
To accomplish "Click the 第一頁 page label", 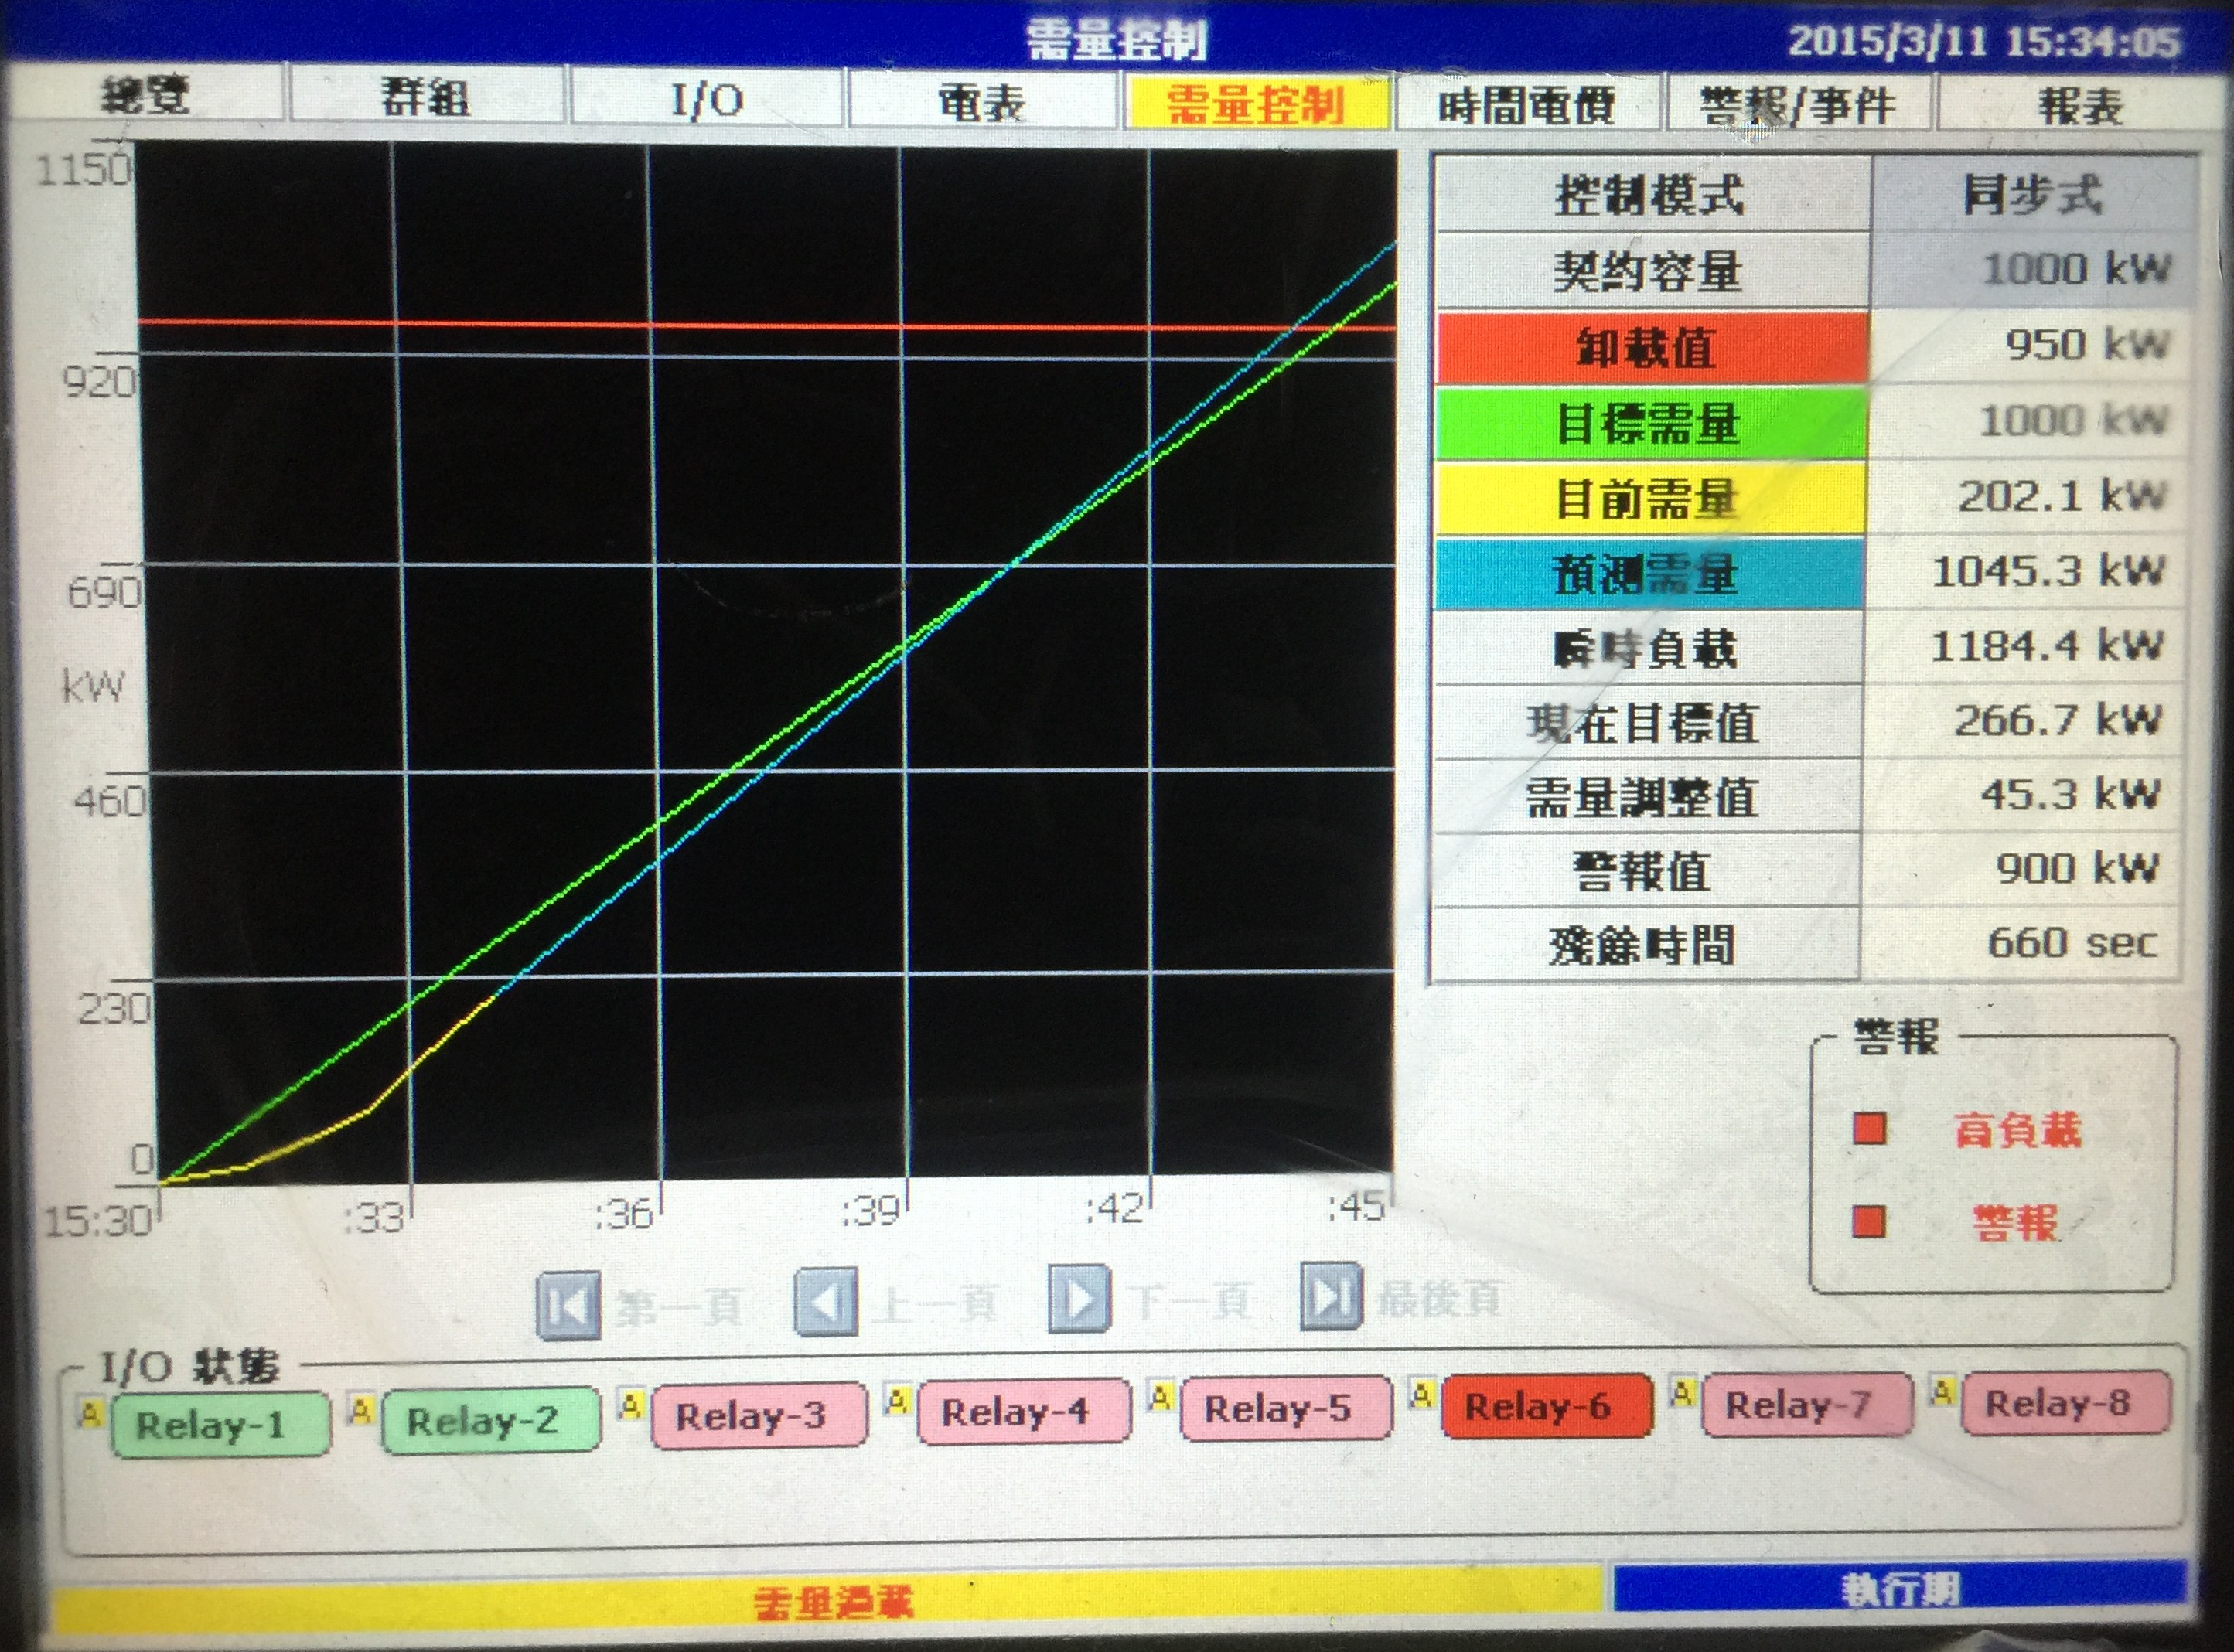I will [679, 1306].
